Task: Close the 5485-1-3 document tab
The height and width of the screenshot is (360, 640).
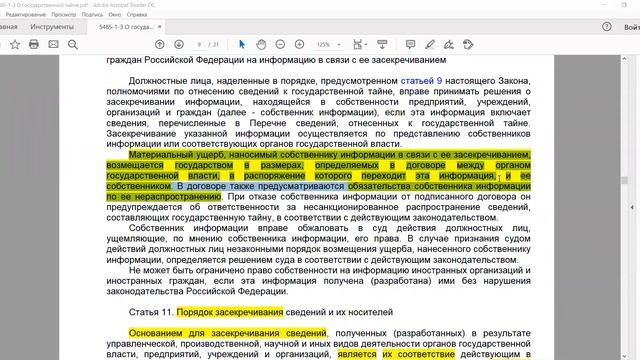Action: pyautogui.click(x=160, y=27)
